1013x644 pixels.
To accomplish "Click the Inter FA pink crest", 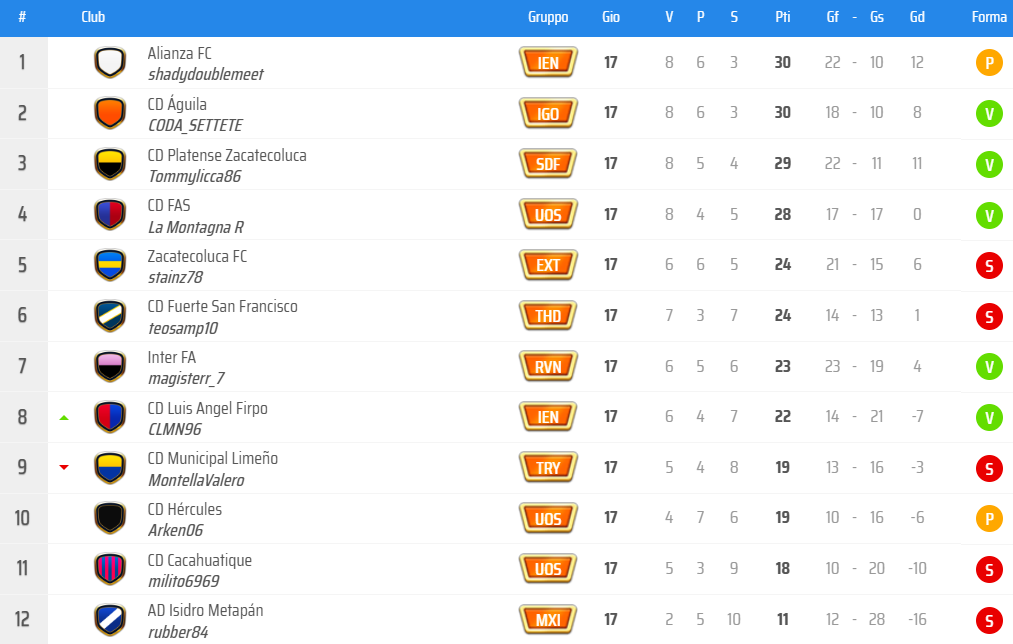I will pos(110,366).
